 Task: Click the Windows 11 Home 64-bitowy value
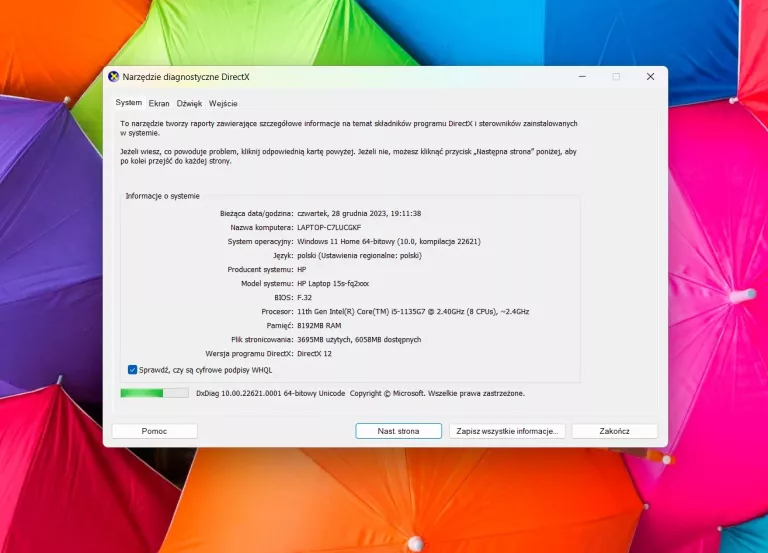pyautogui.click(x=389, y=241)
